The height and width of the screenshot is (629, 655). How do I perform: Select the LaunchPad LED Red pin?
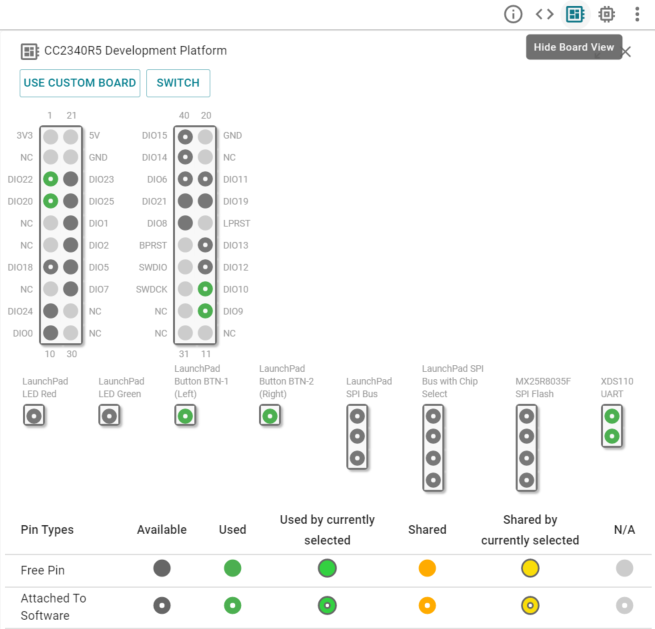(x=35, y=415)
